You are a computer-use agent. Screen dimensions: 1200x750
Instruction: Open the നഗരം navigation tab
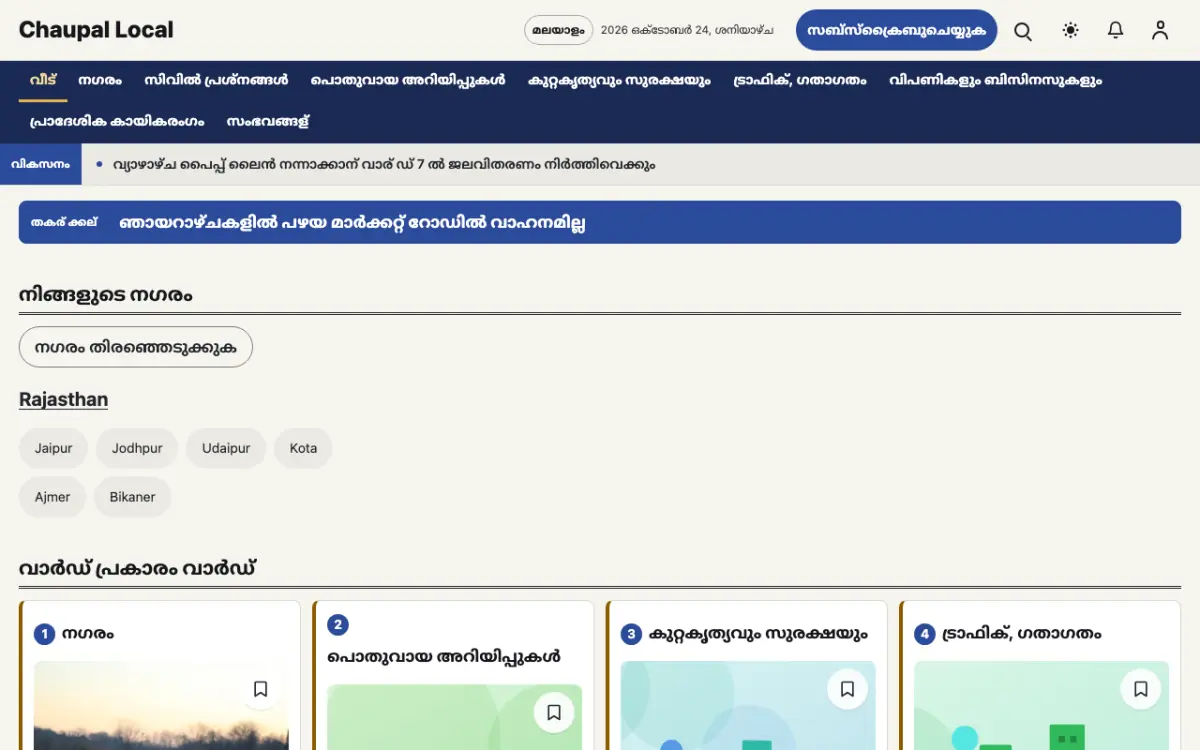pyautogui.click(x=100, y=81)
